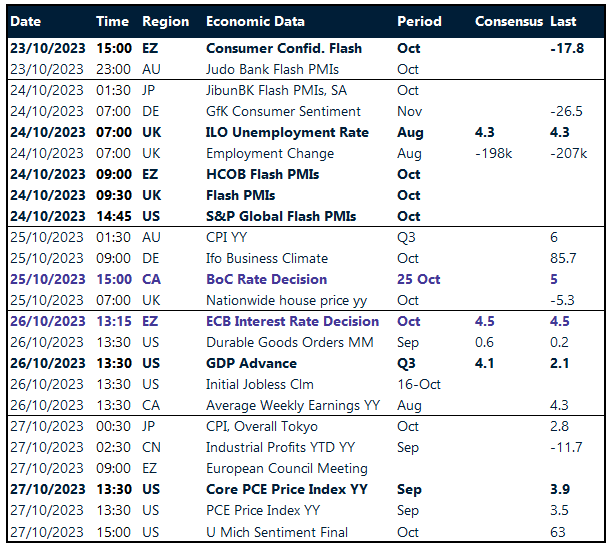Click the Ifo Business Climate entry
This screenshot has width=610, height=551.
(267, 258)
